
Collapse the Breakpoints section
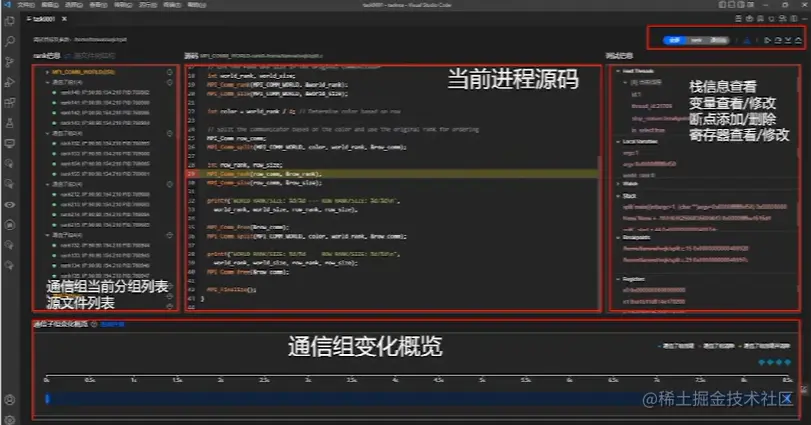pos(618,237)
